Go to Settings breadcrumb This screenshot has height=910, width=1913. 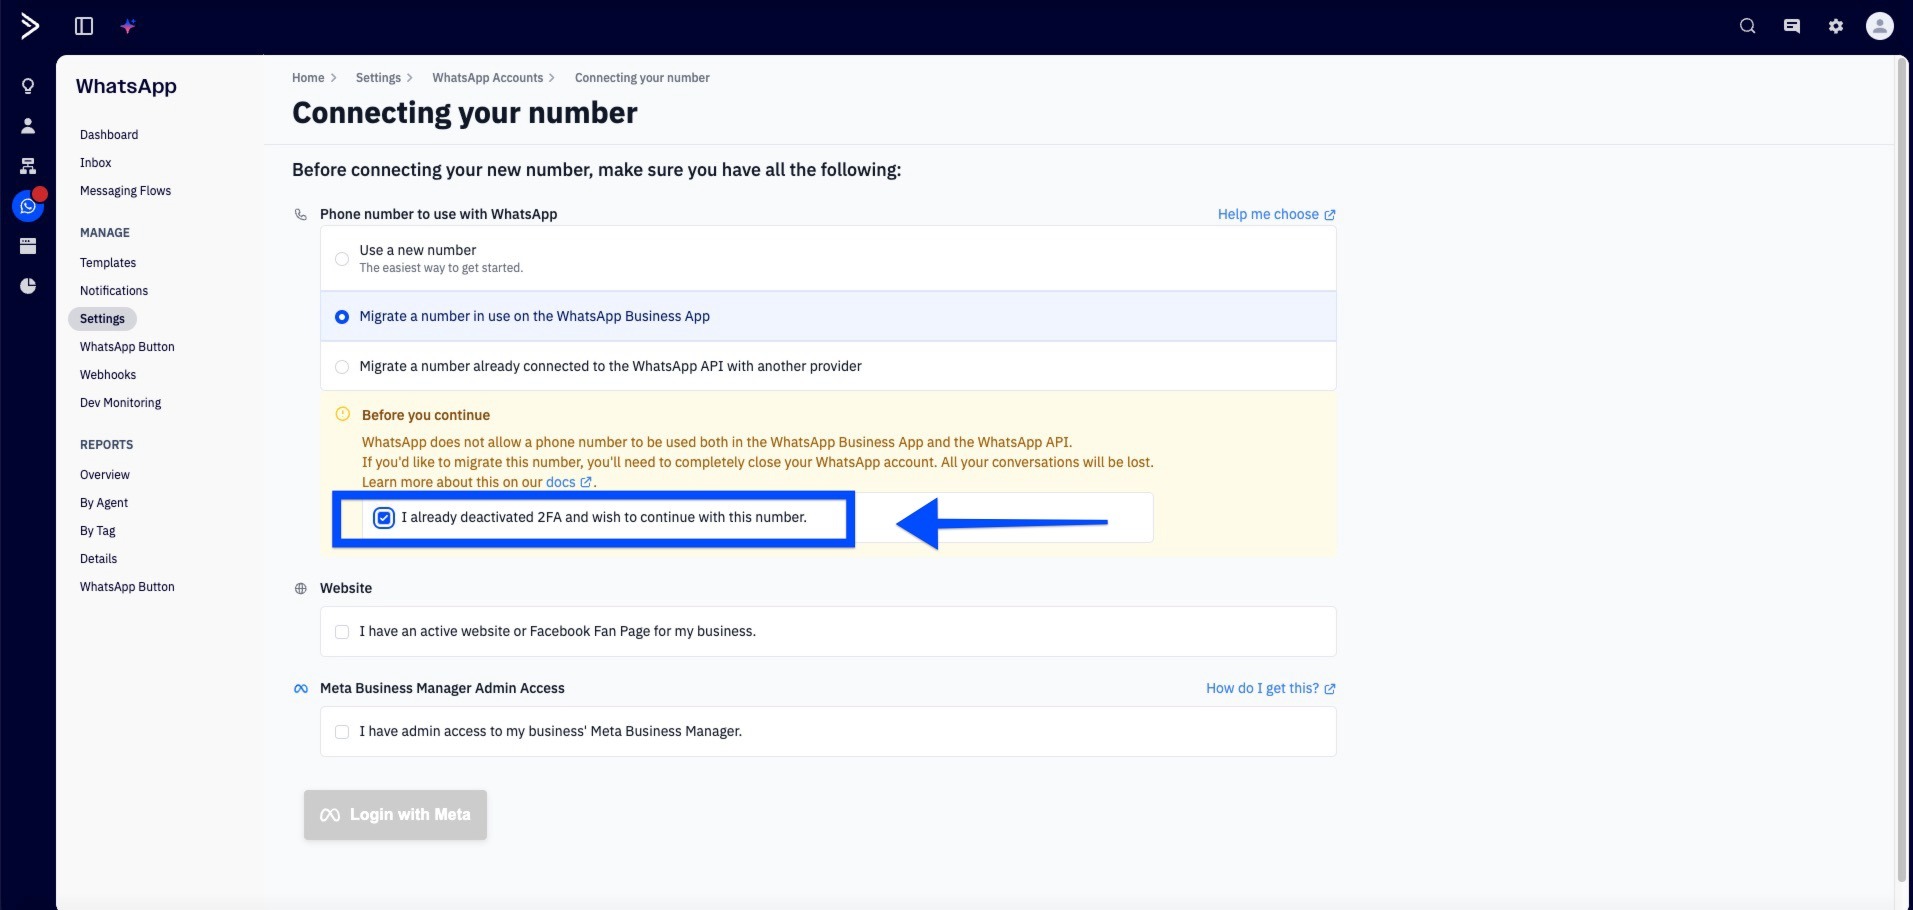click(378, 78)
